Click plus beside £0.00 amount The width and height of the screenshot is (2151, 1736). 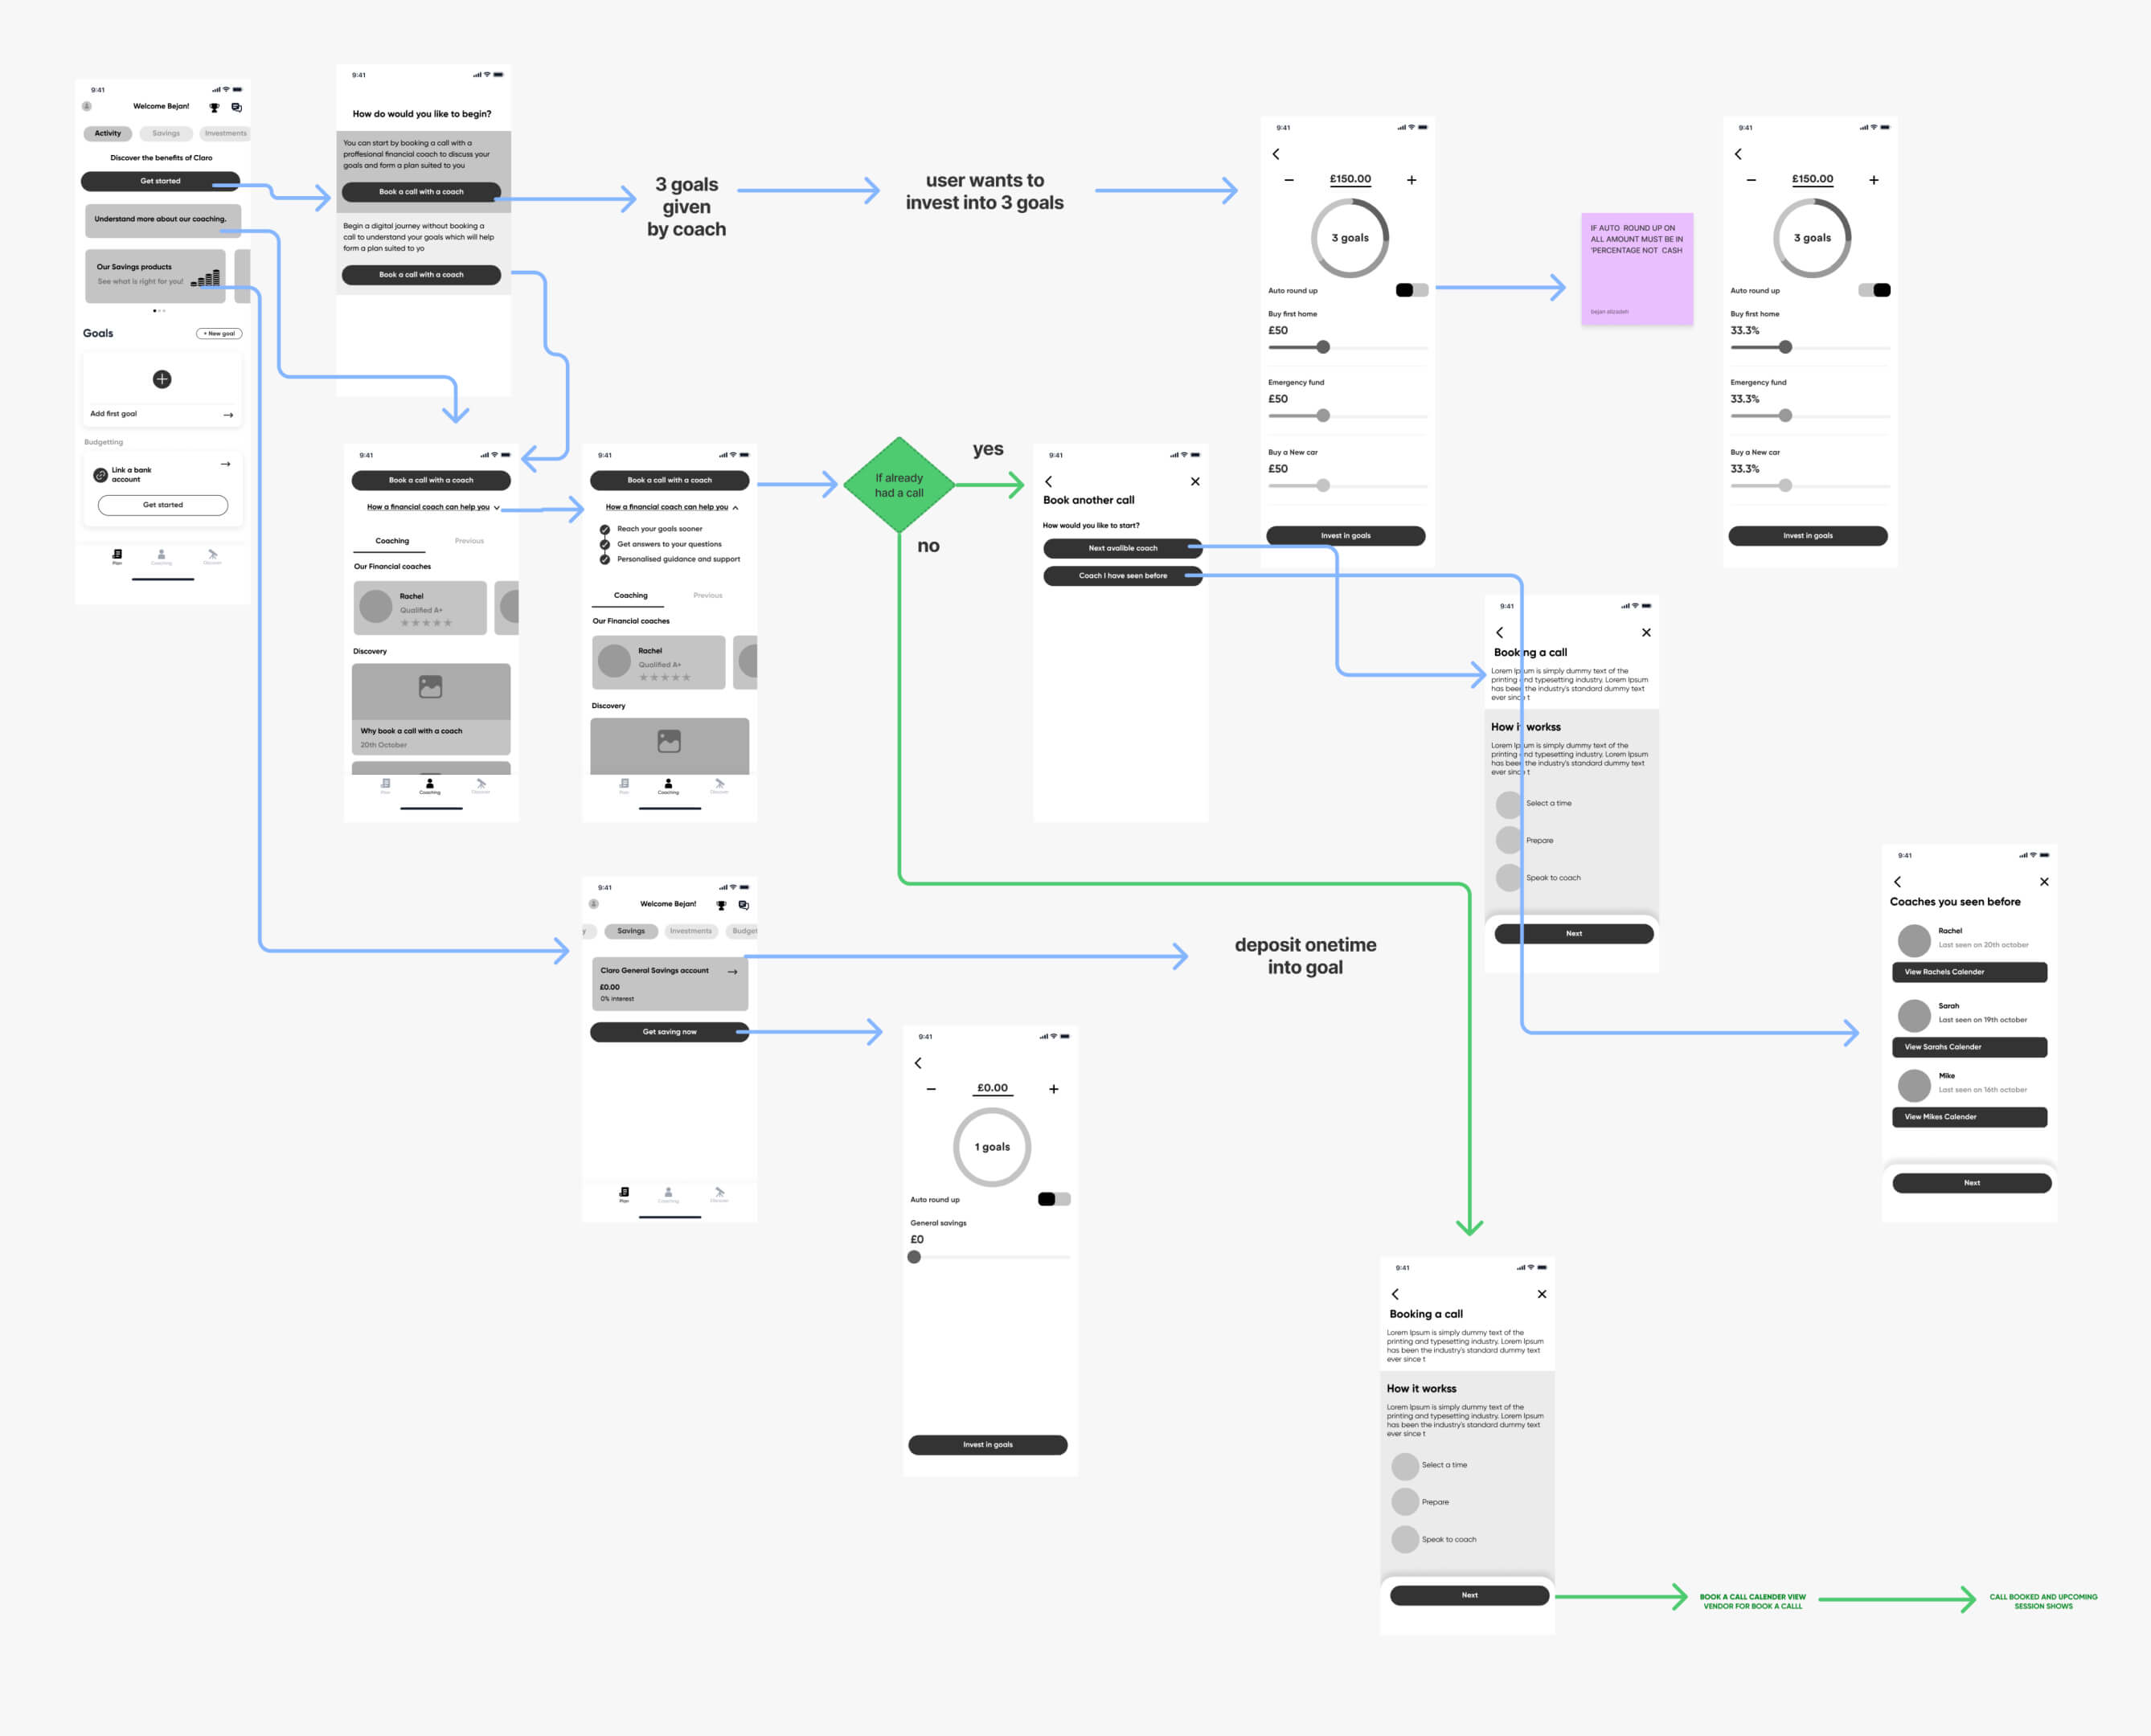point(1054,1089)
